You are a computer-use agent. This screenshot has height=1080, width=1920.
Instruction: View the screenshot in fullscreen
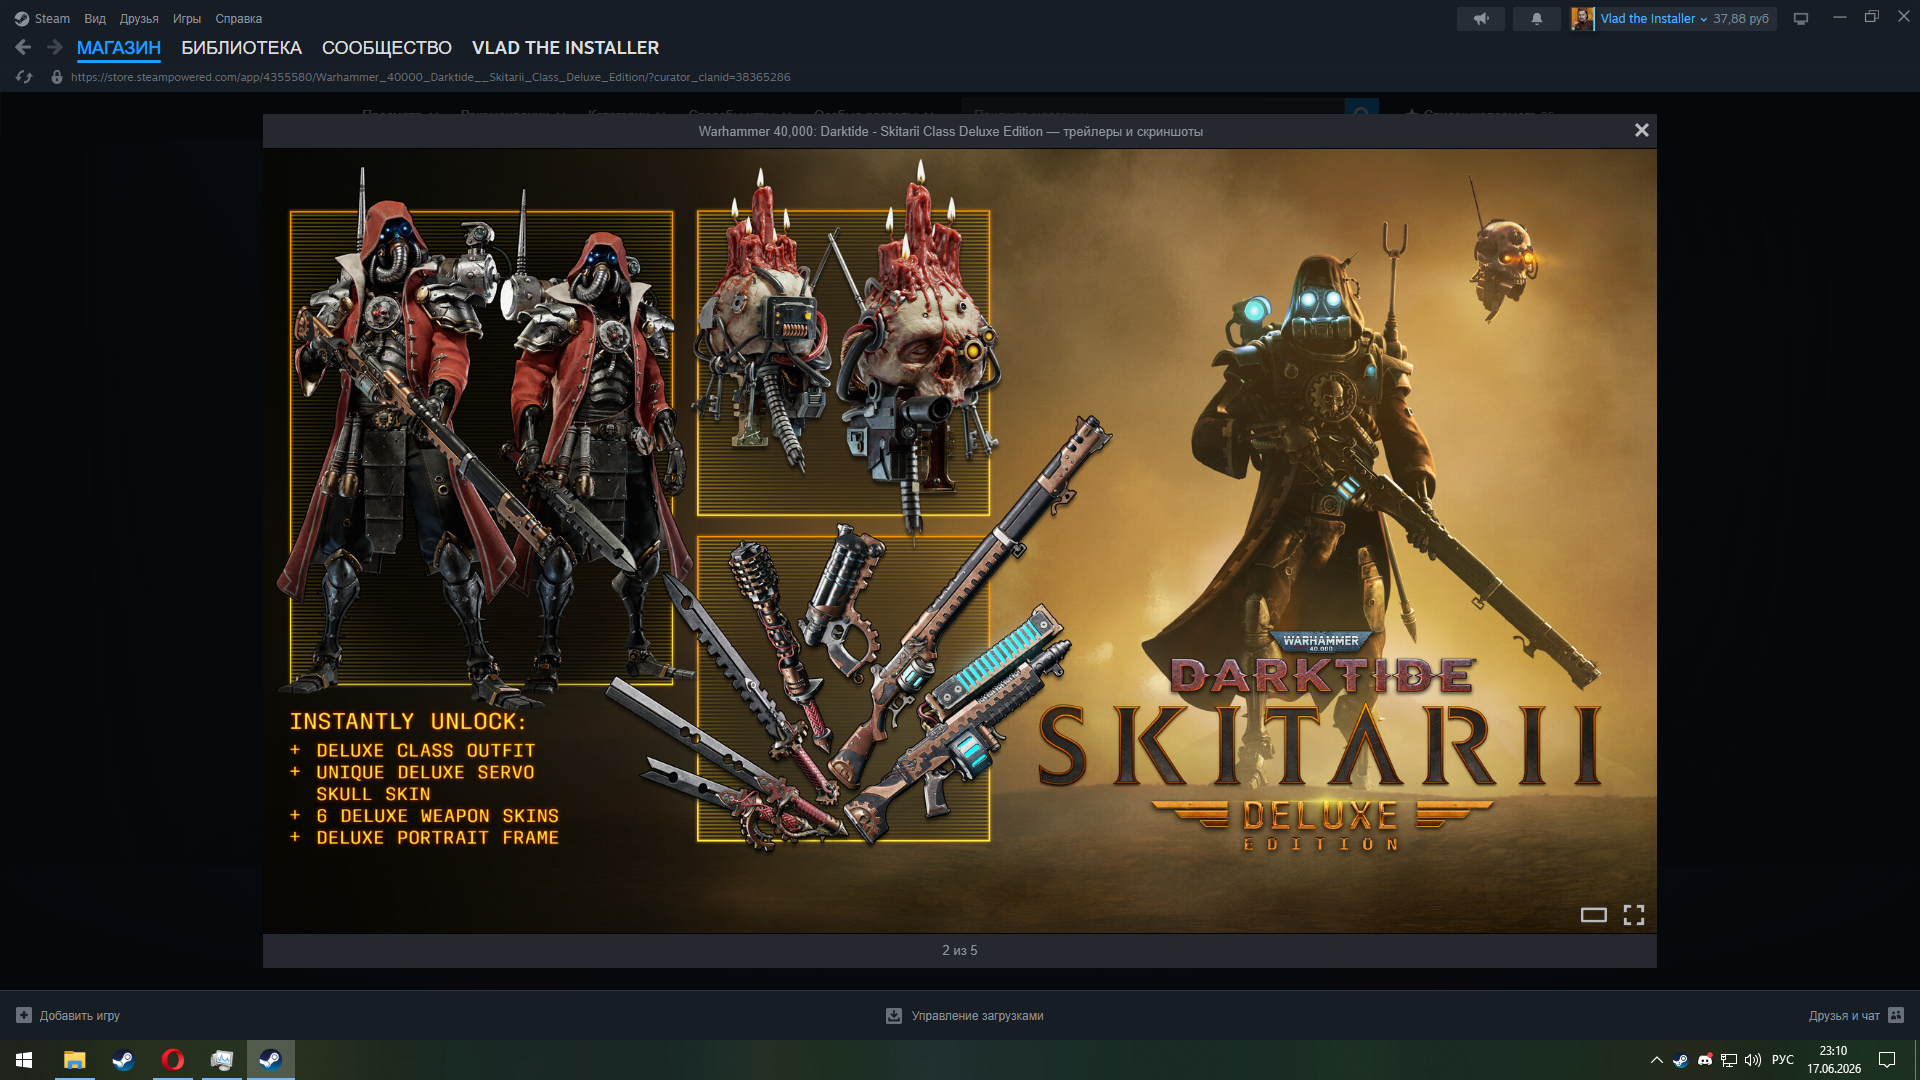click(1634, 915)
